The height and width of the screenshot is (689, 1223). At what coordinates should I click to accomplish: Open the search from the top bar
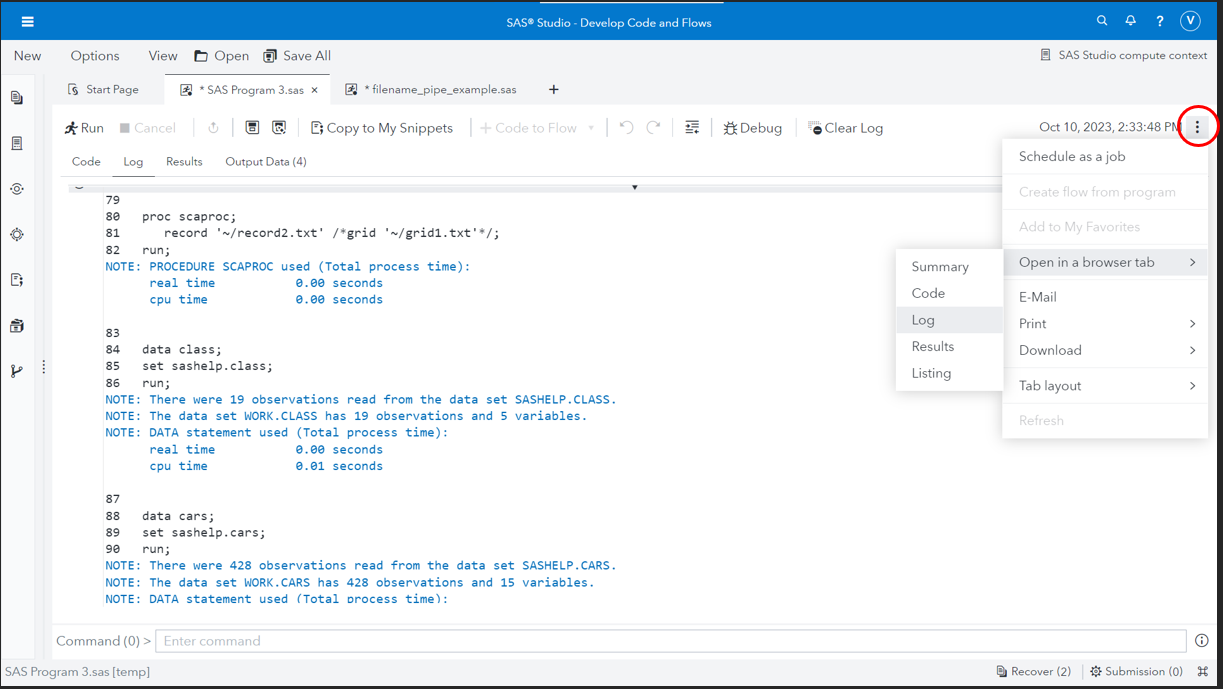[x=1101, y=20]
